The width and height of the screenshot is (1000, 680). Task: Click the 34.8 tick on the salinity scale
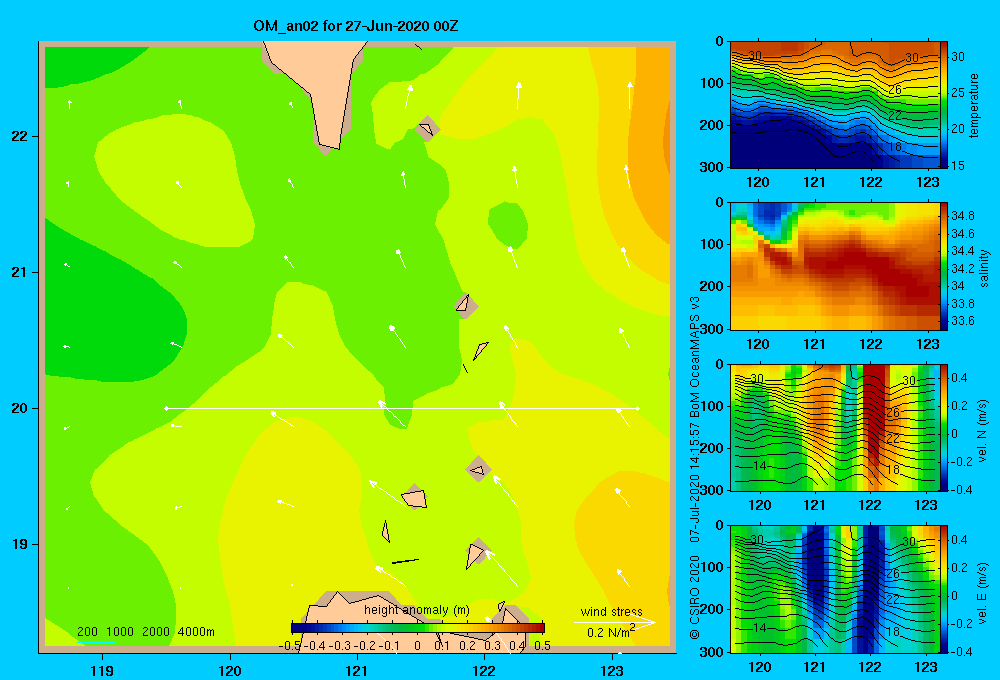point(962,216)
